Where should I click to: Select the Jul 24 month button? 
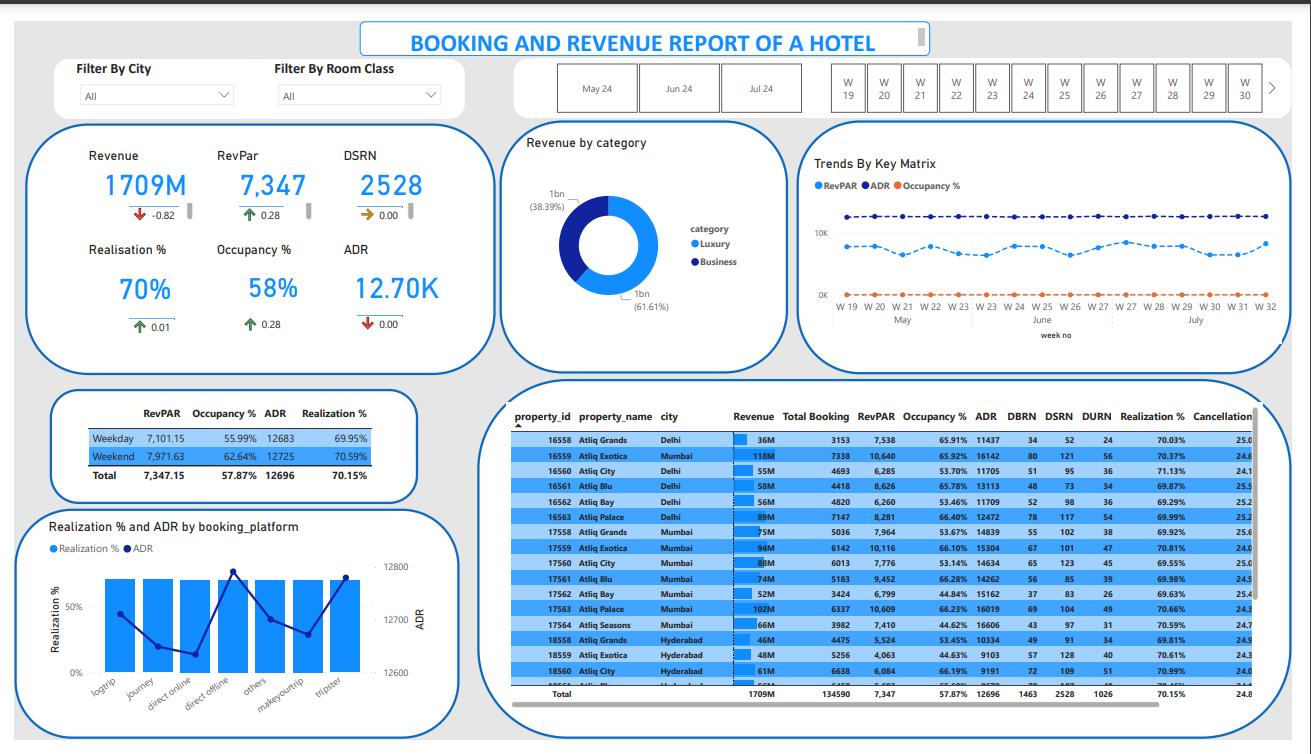click(x=761, y=89)
